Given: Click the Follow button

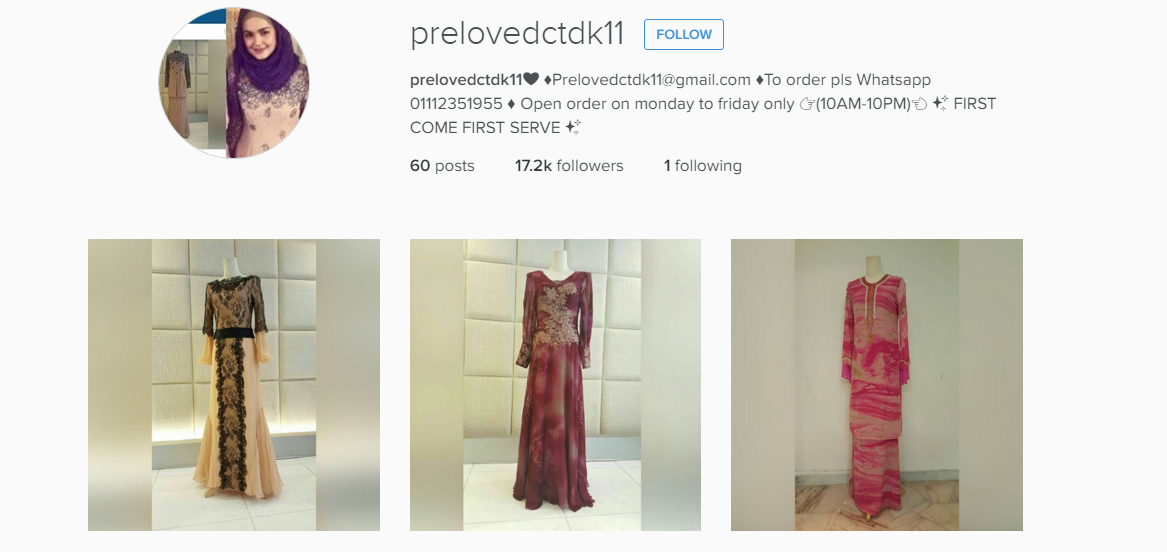Looking at the screenshot, I should pyautogui.click(x=683, y=34).
